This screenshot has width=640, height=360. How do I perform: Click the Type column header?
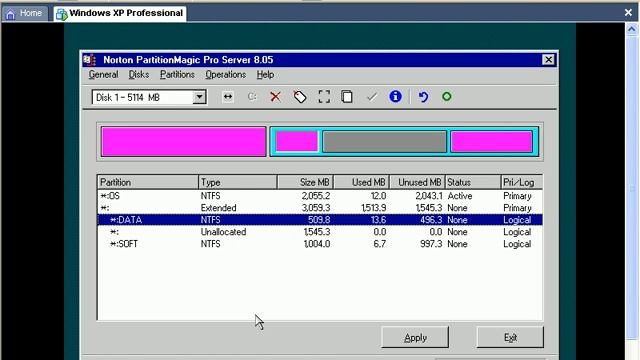coord(238,182)
